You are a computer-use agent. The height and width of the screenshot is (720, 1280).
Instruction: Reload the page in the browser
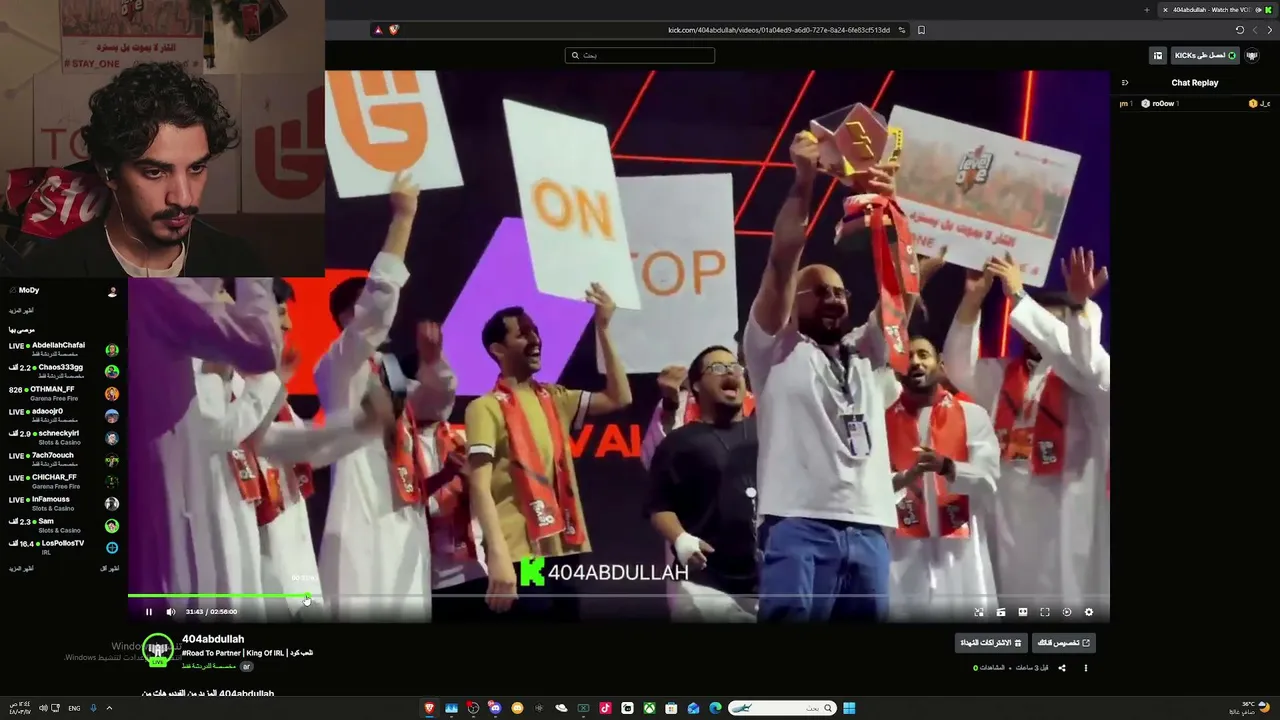1240,30
